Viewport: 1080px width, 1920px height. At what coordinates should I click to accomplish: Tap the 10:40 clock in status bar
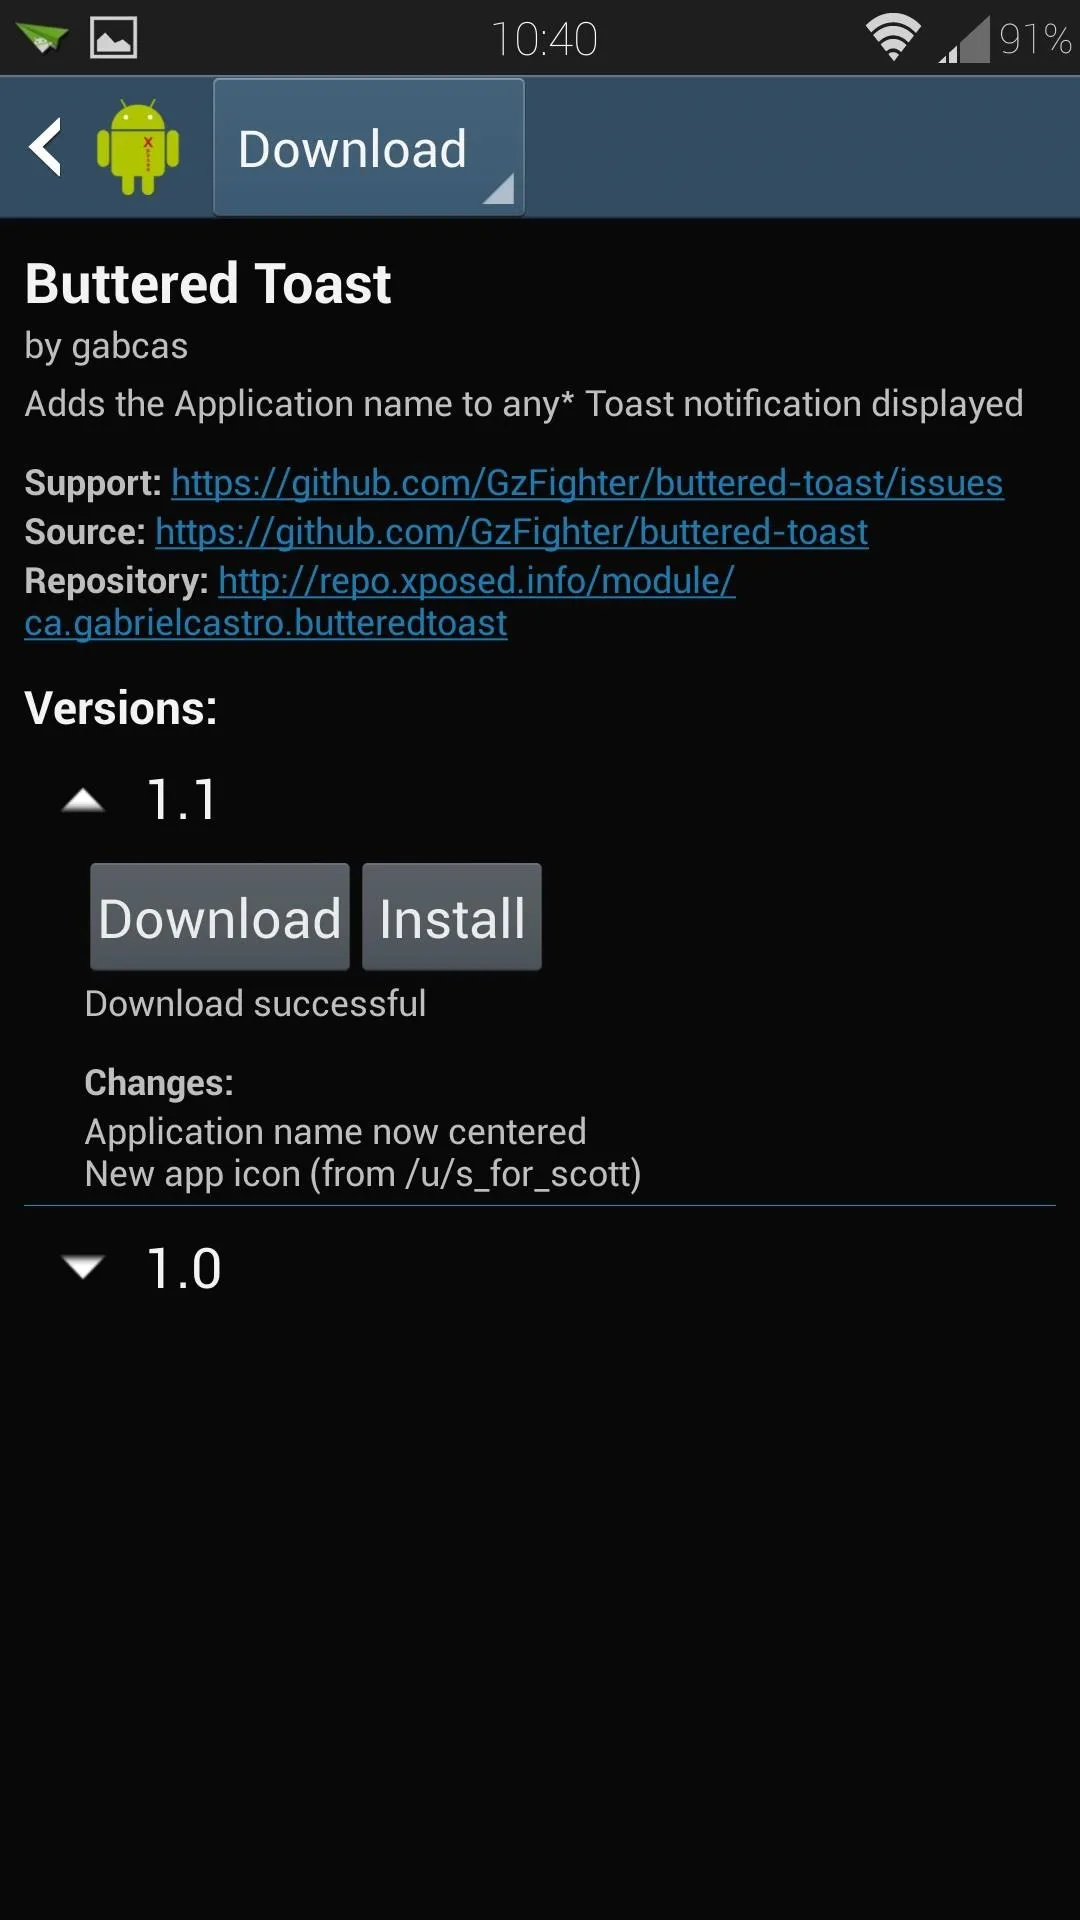pyautogui.click(x=544, y=39)
